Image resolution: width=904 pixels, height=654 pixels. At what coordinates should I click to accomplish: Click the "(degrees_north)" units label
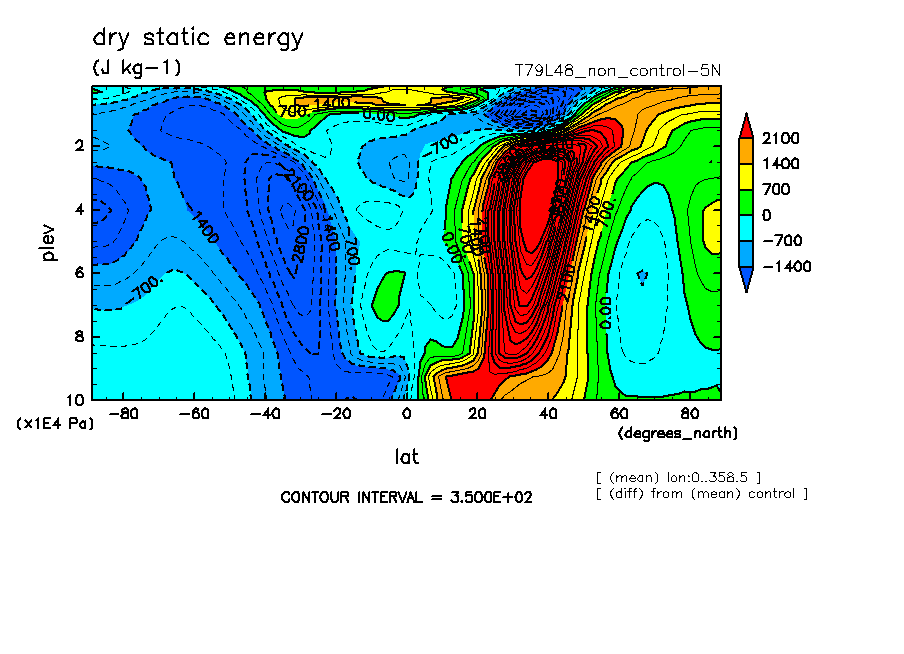(x=678, y=432)
